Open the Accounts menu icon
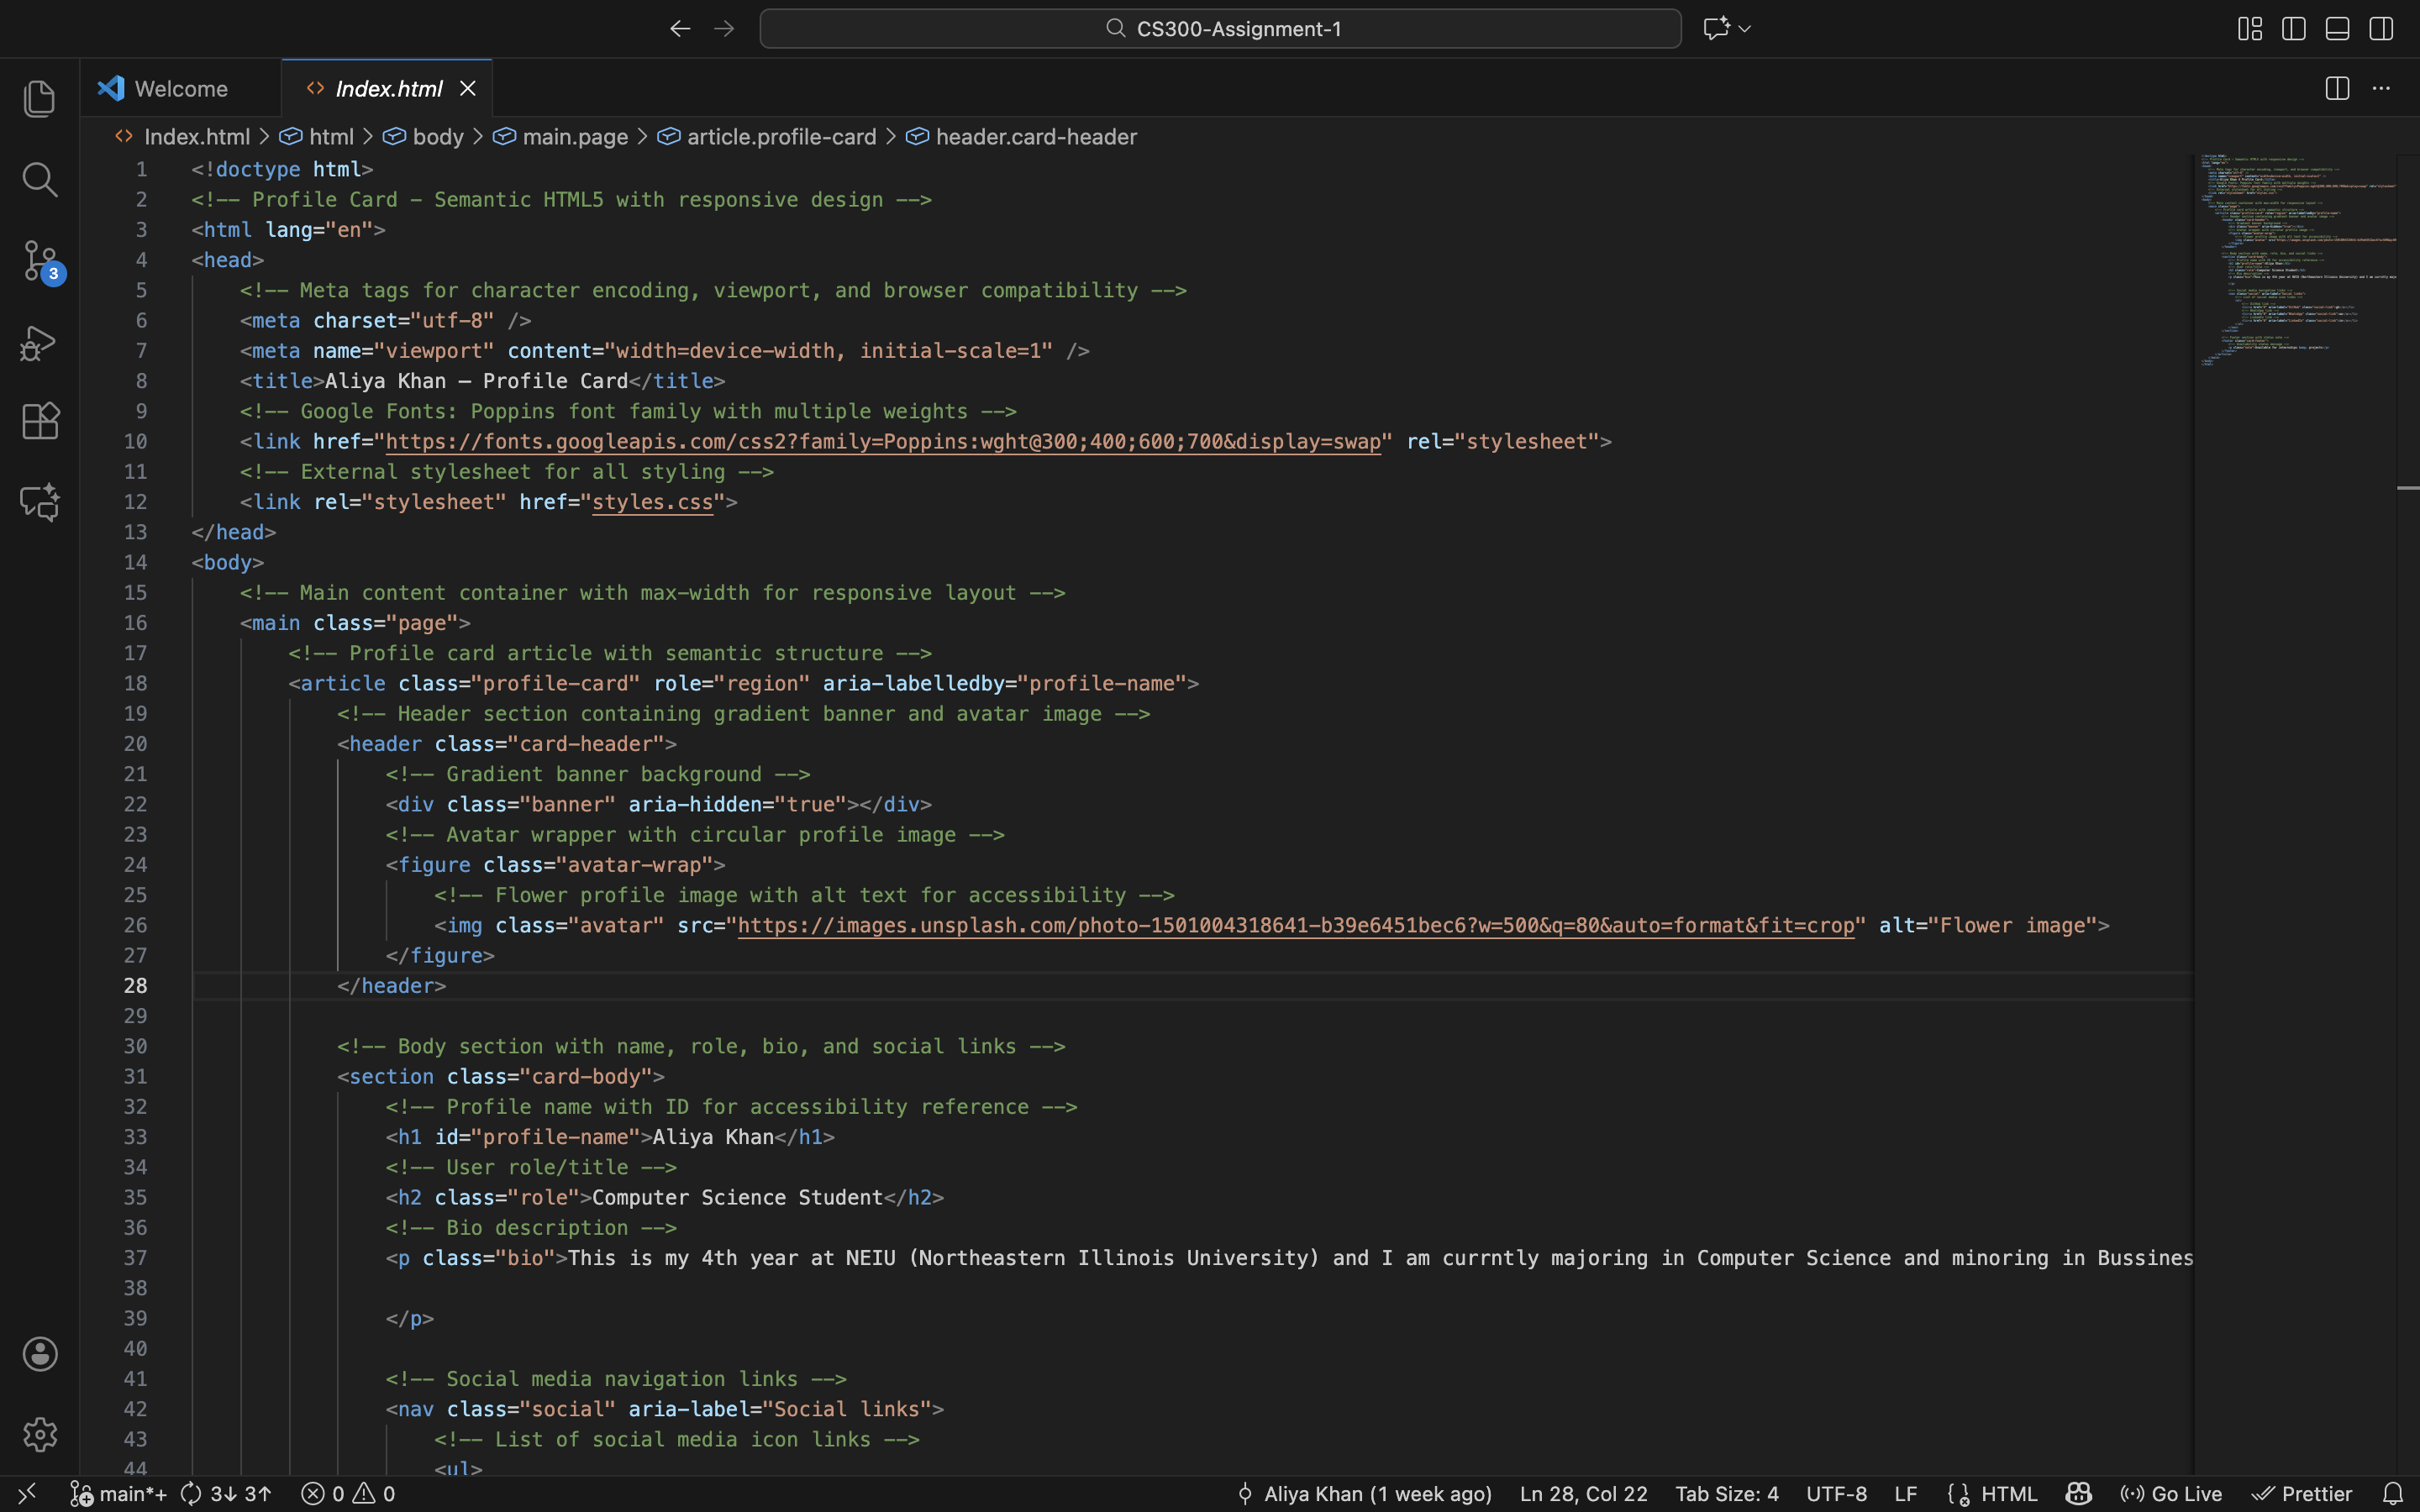The height and width of the screenshot is (1512, 2420). (x=39, y=1354)
